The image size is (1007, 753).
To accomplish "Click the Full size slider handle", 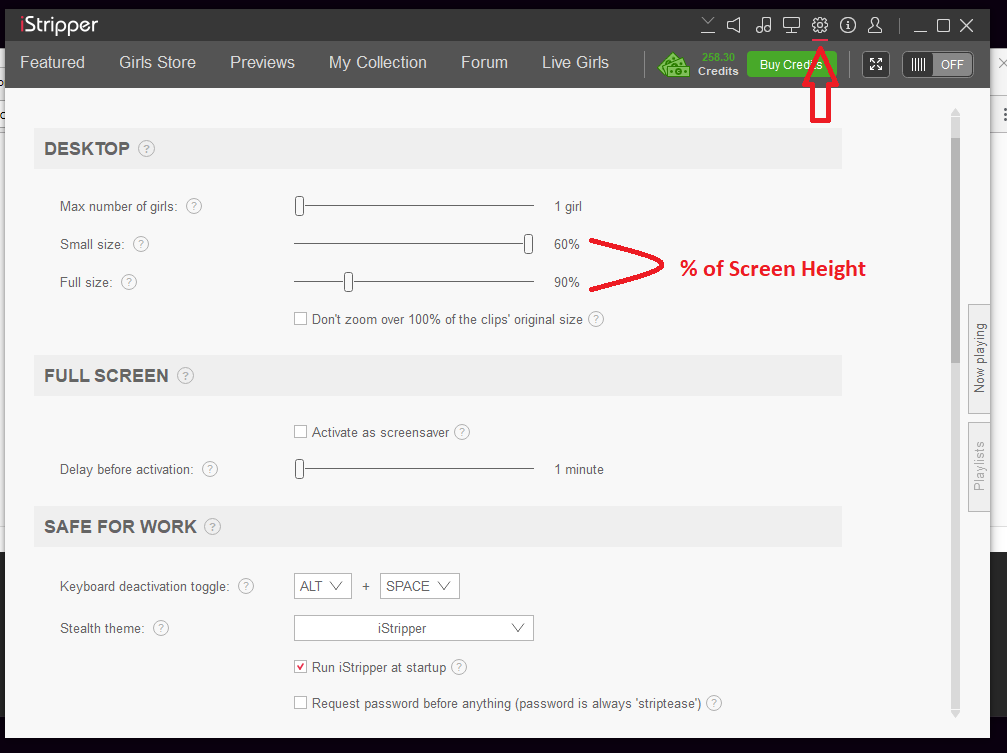I will click(348, 282).
